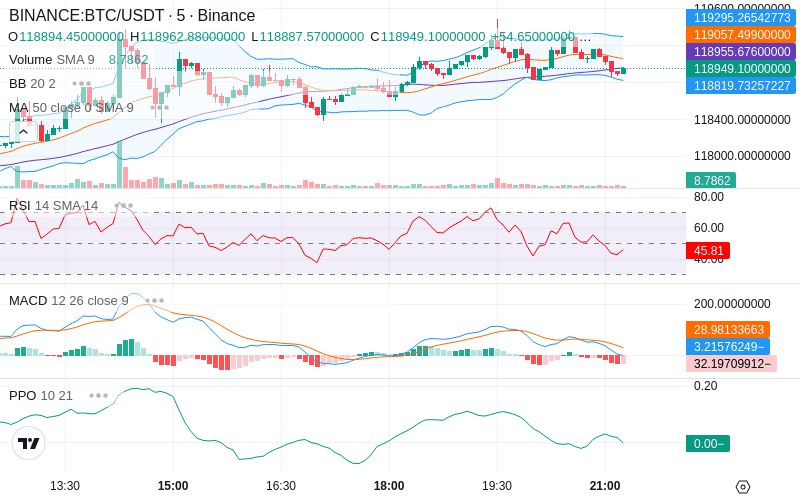Click the green last price label 118949.10
This screenshot has width=800, height=500.
click(x=741, y=68)
